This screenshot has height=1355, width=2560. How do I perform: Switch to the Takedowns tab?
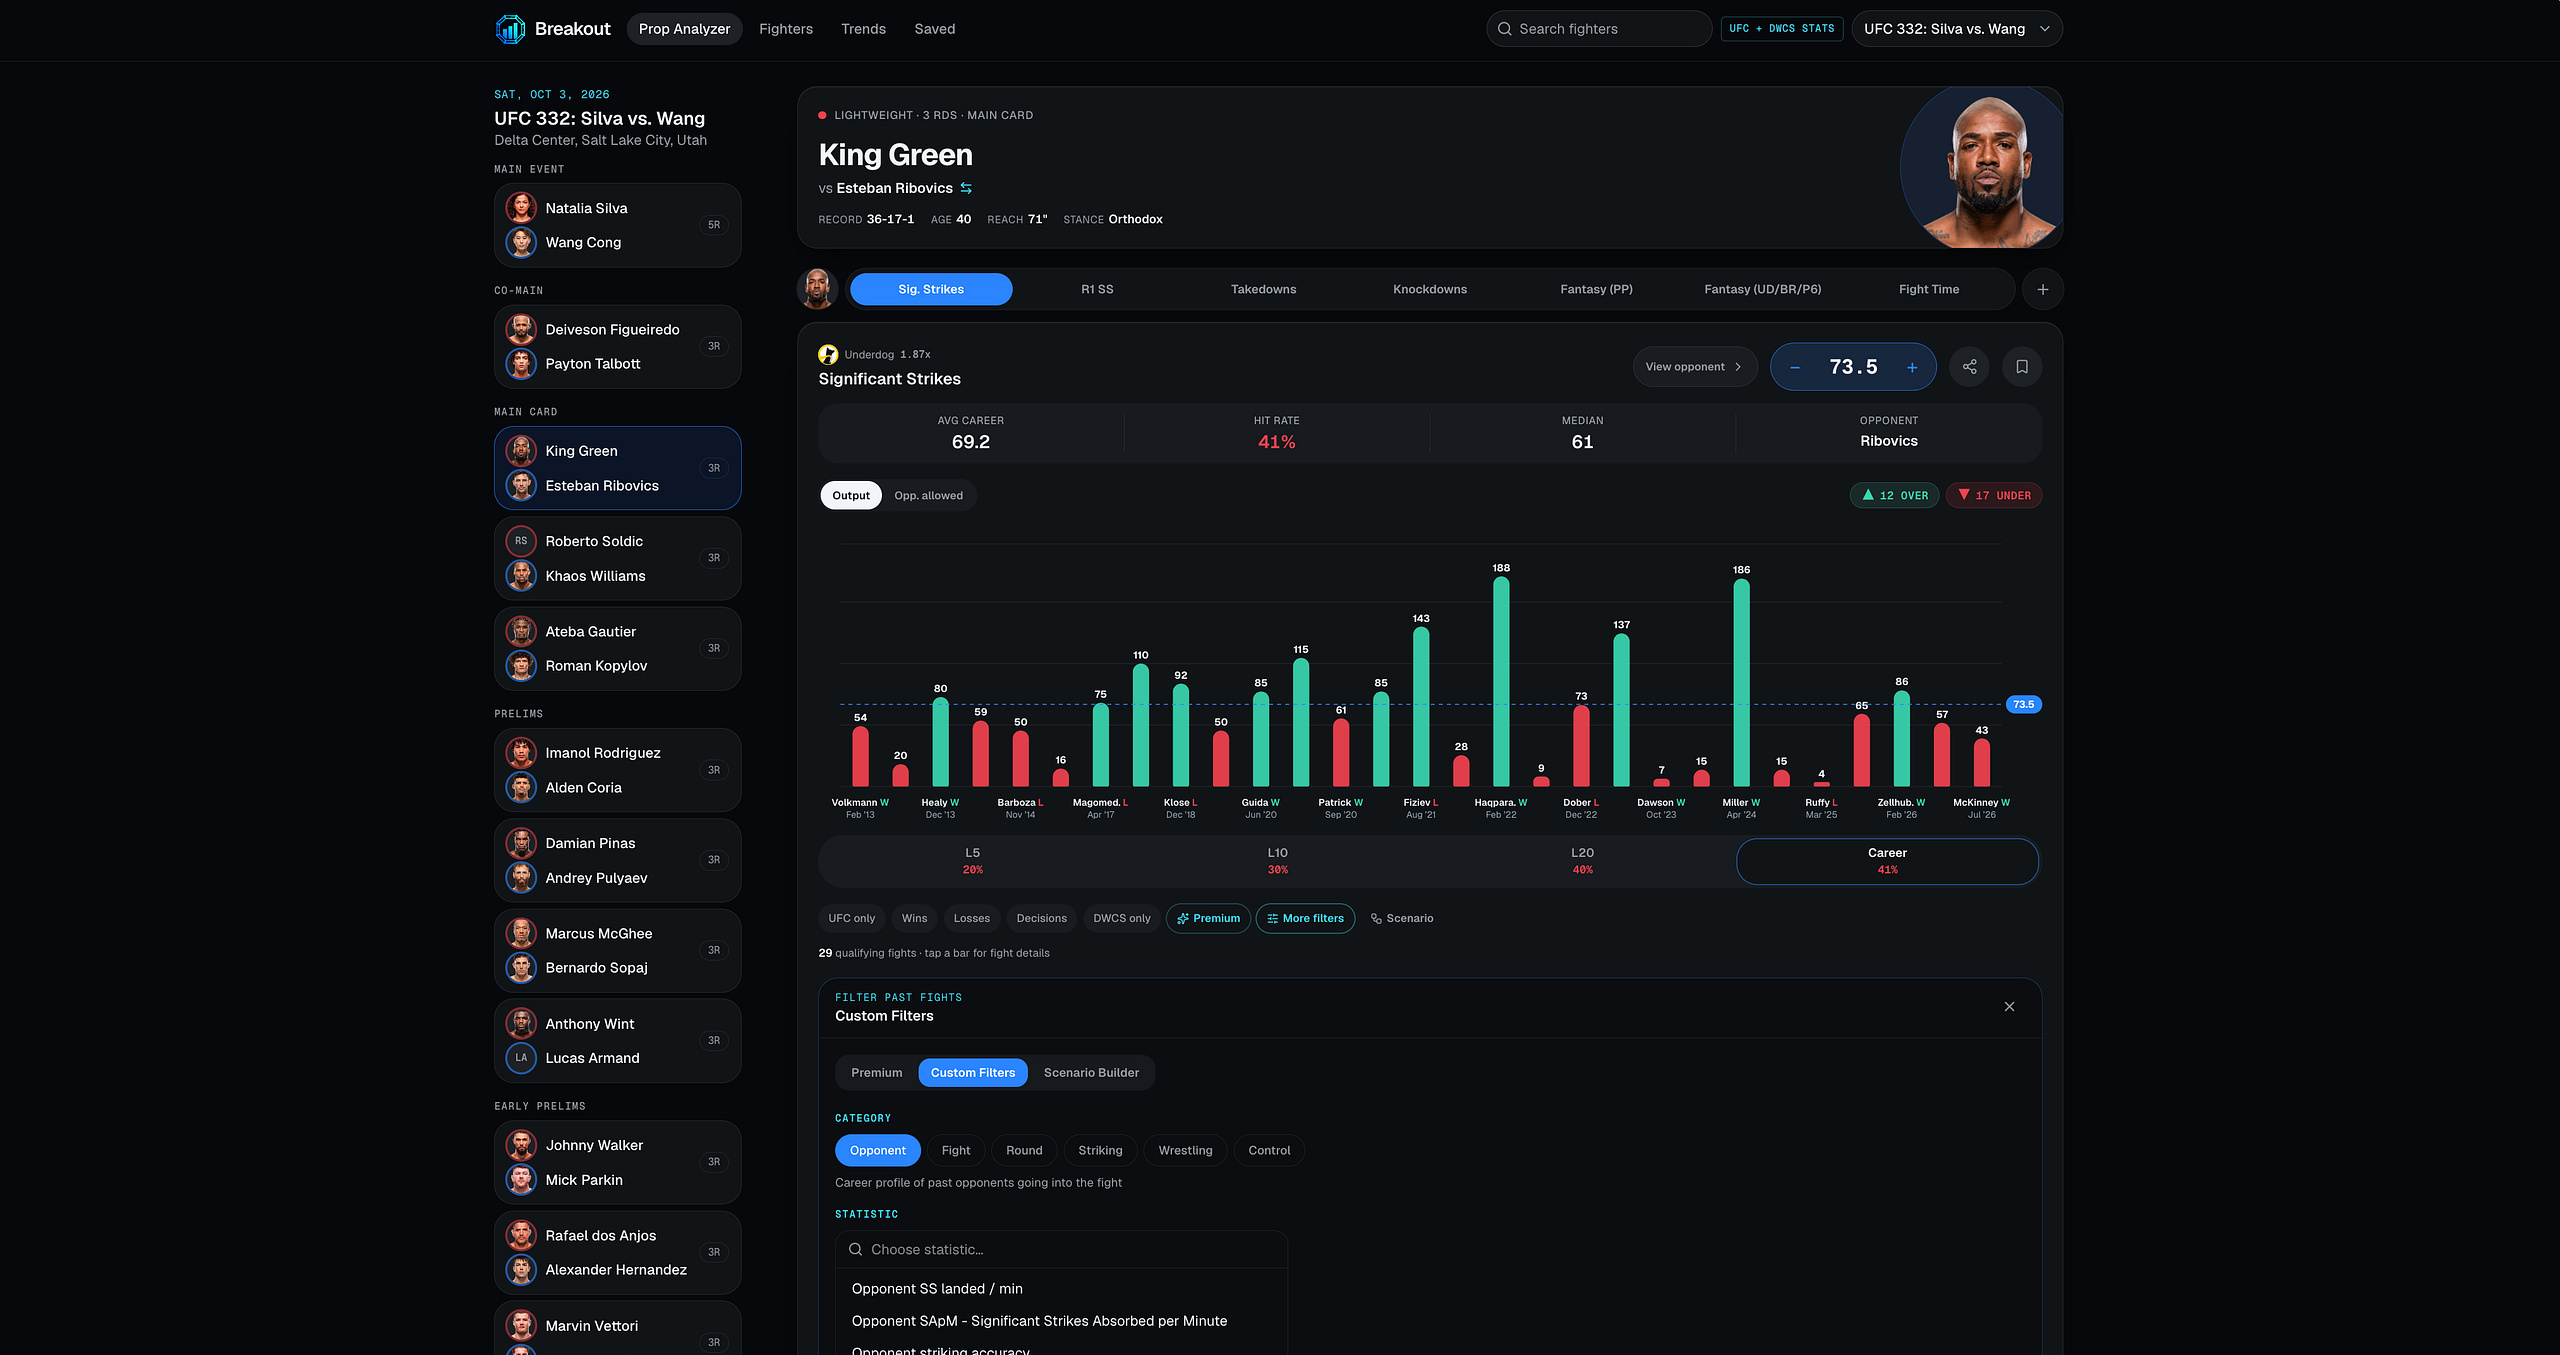pyautogui.click(x=1263, y=289)
